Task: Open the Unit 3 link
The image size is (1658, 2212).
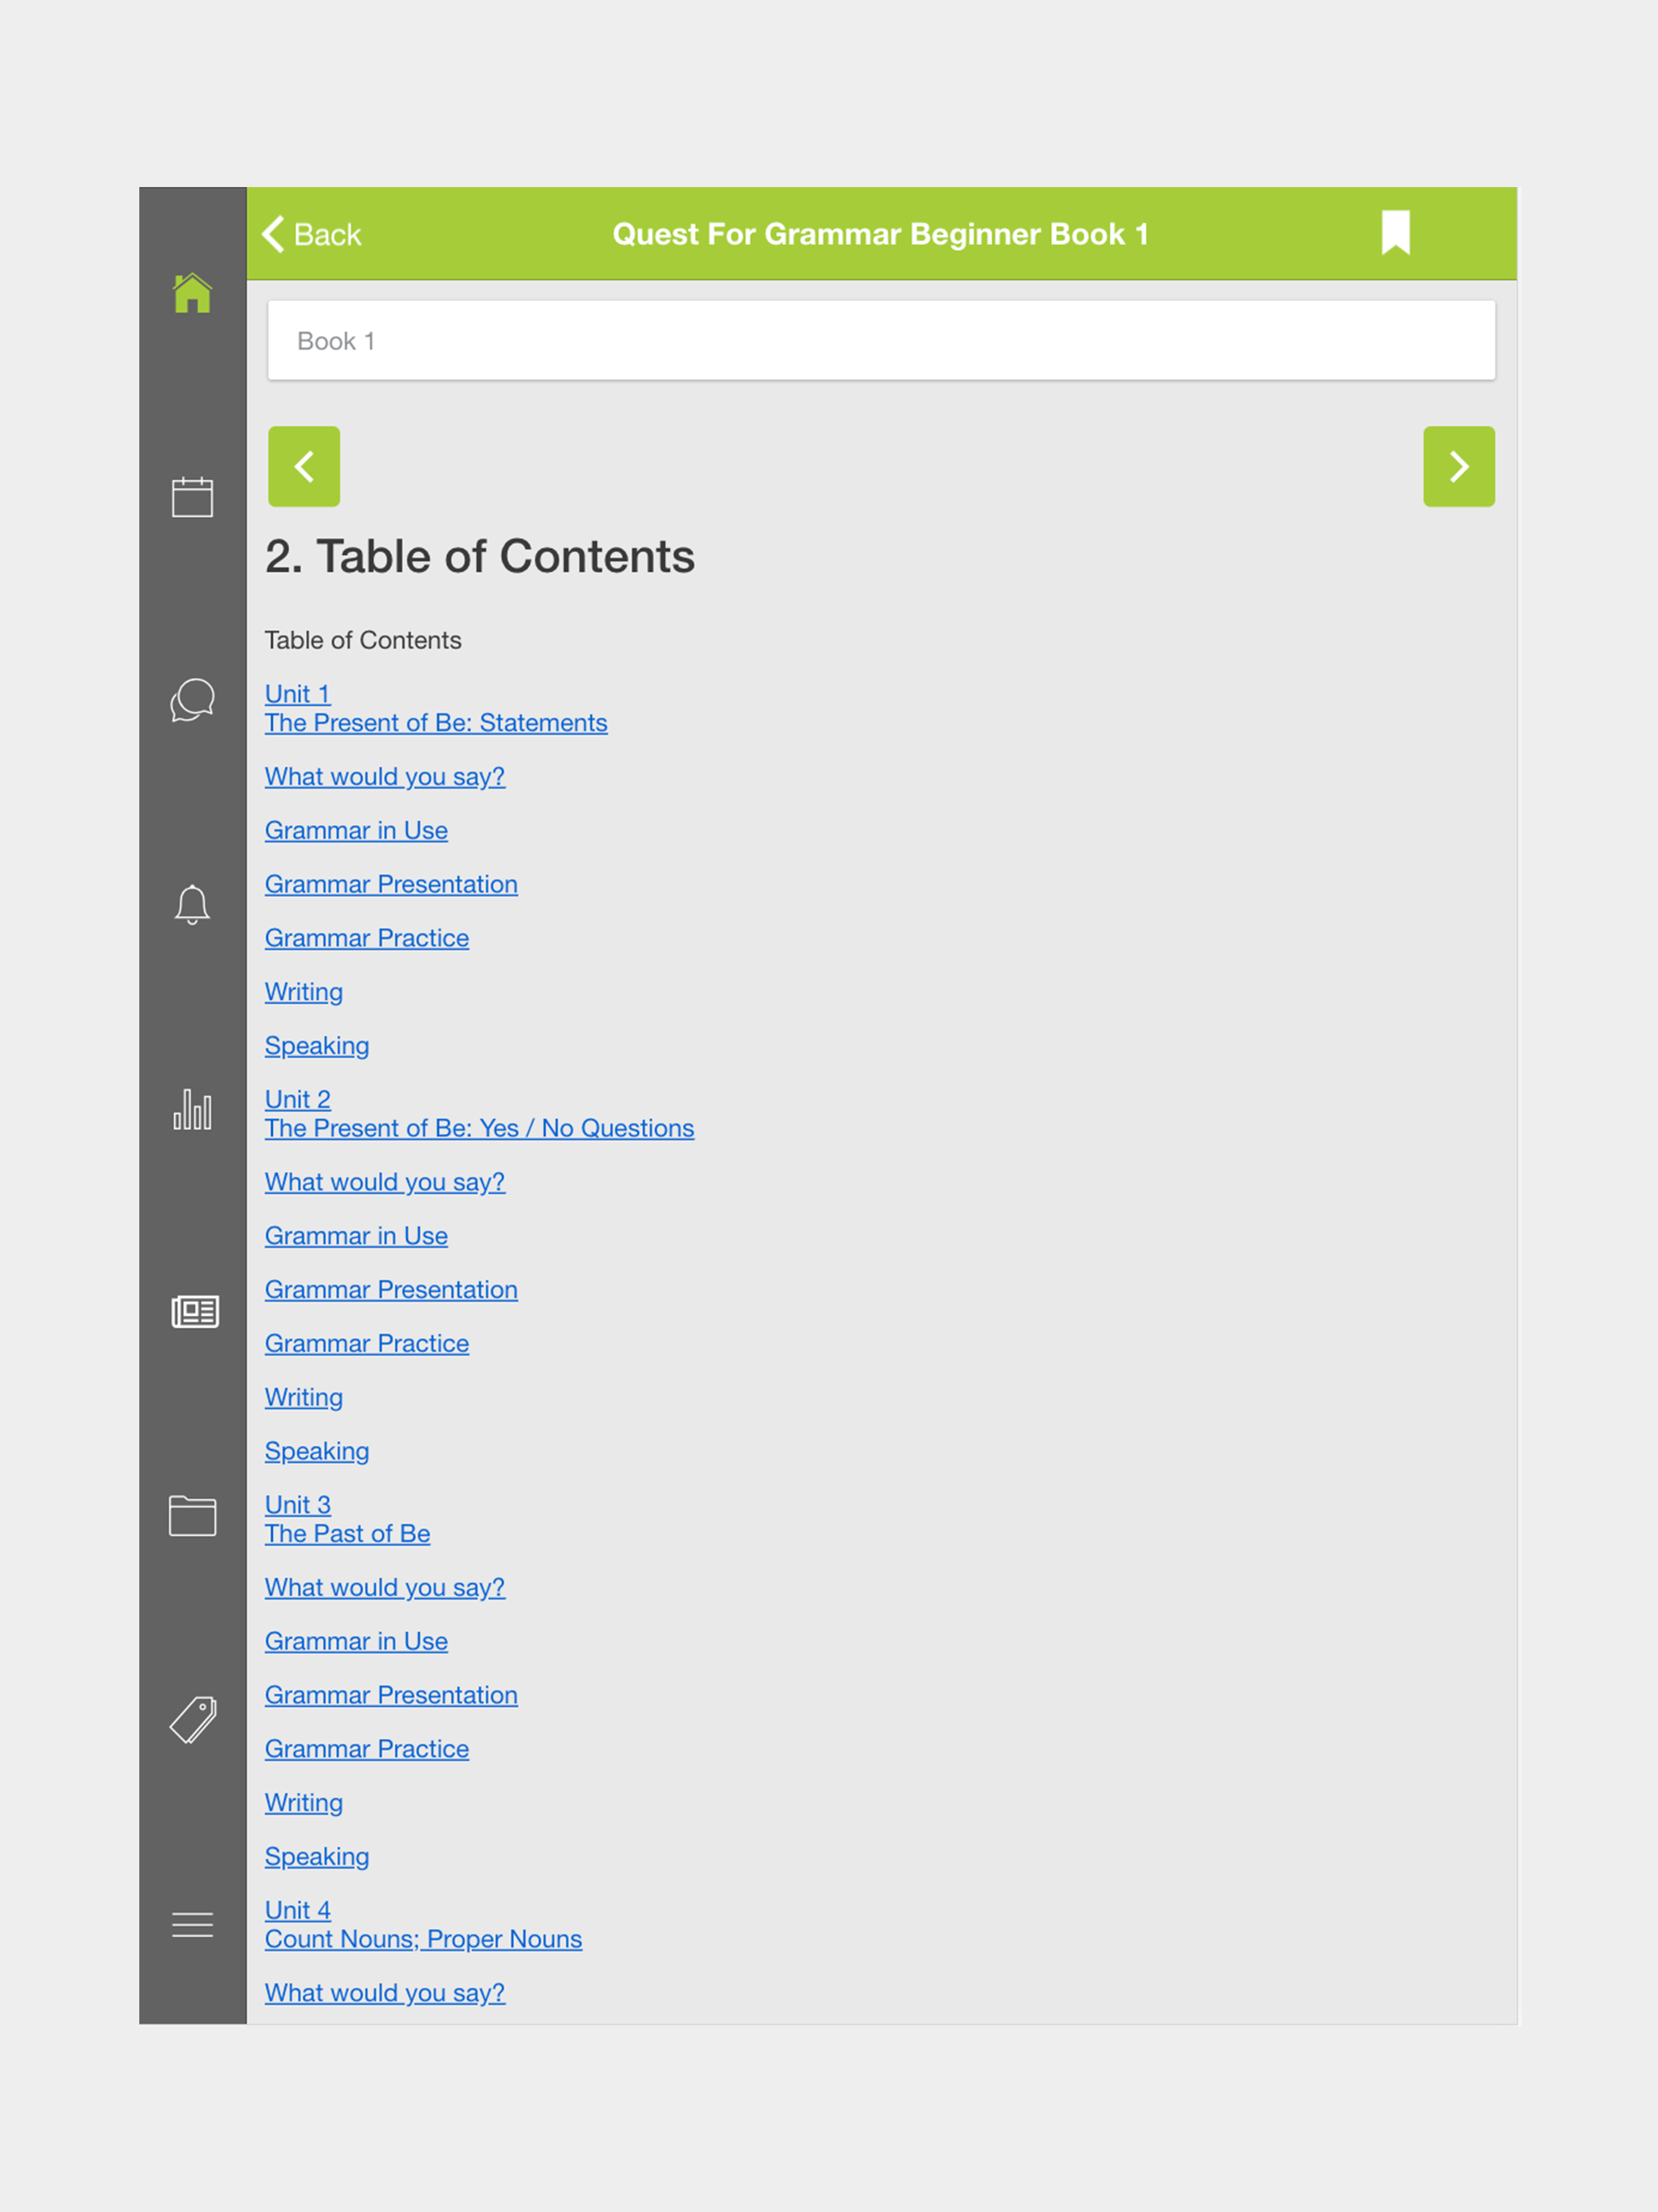Action: click(297, 1505)
